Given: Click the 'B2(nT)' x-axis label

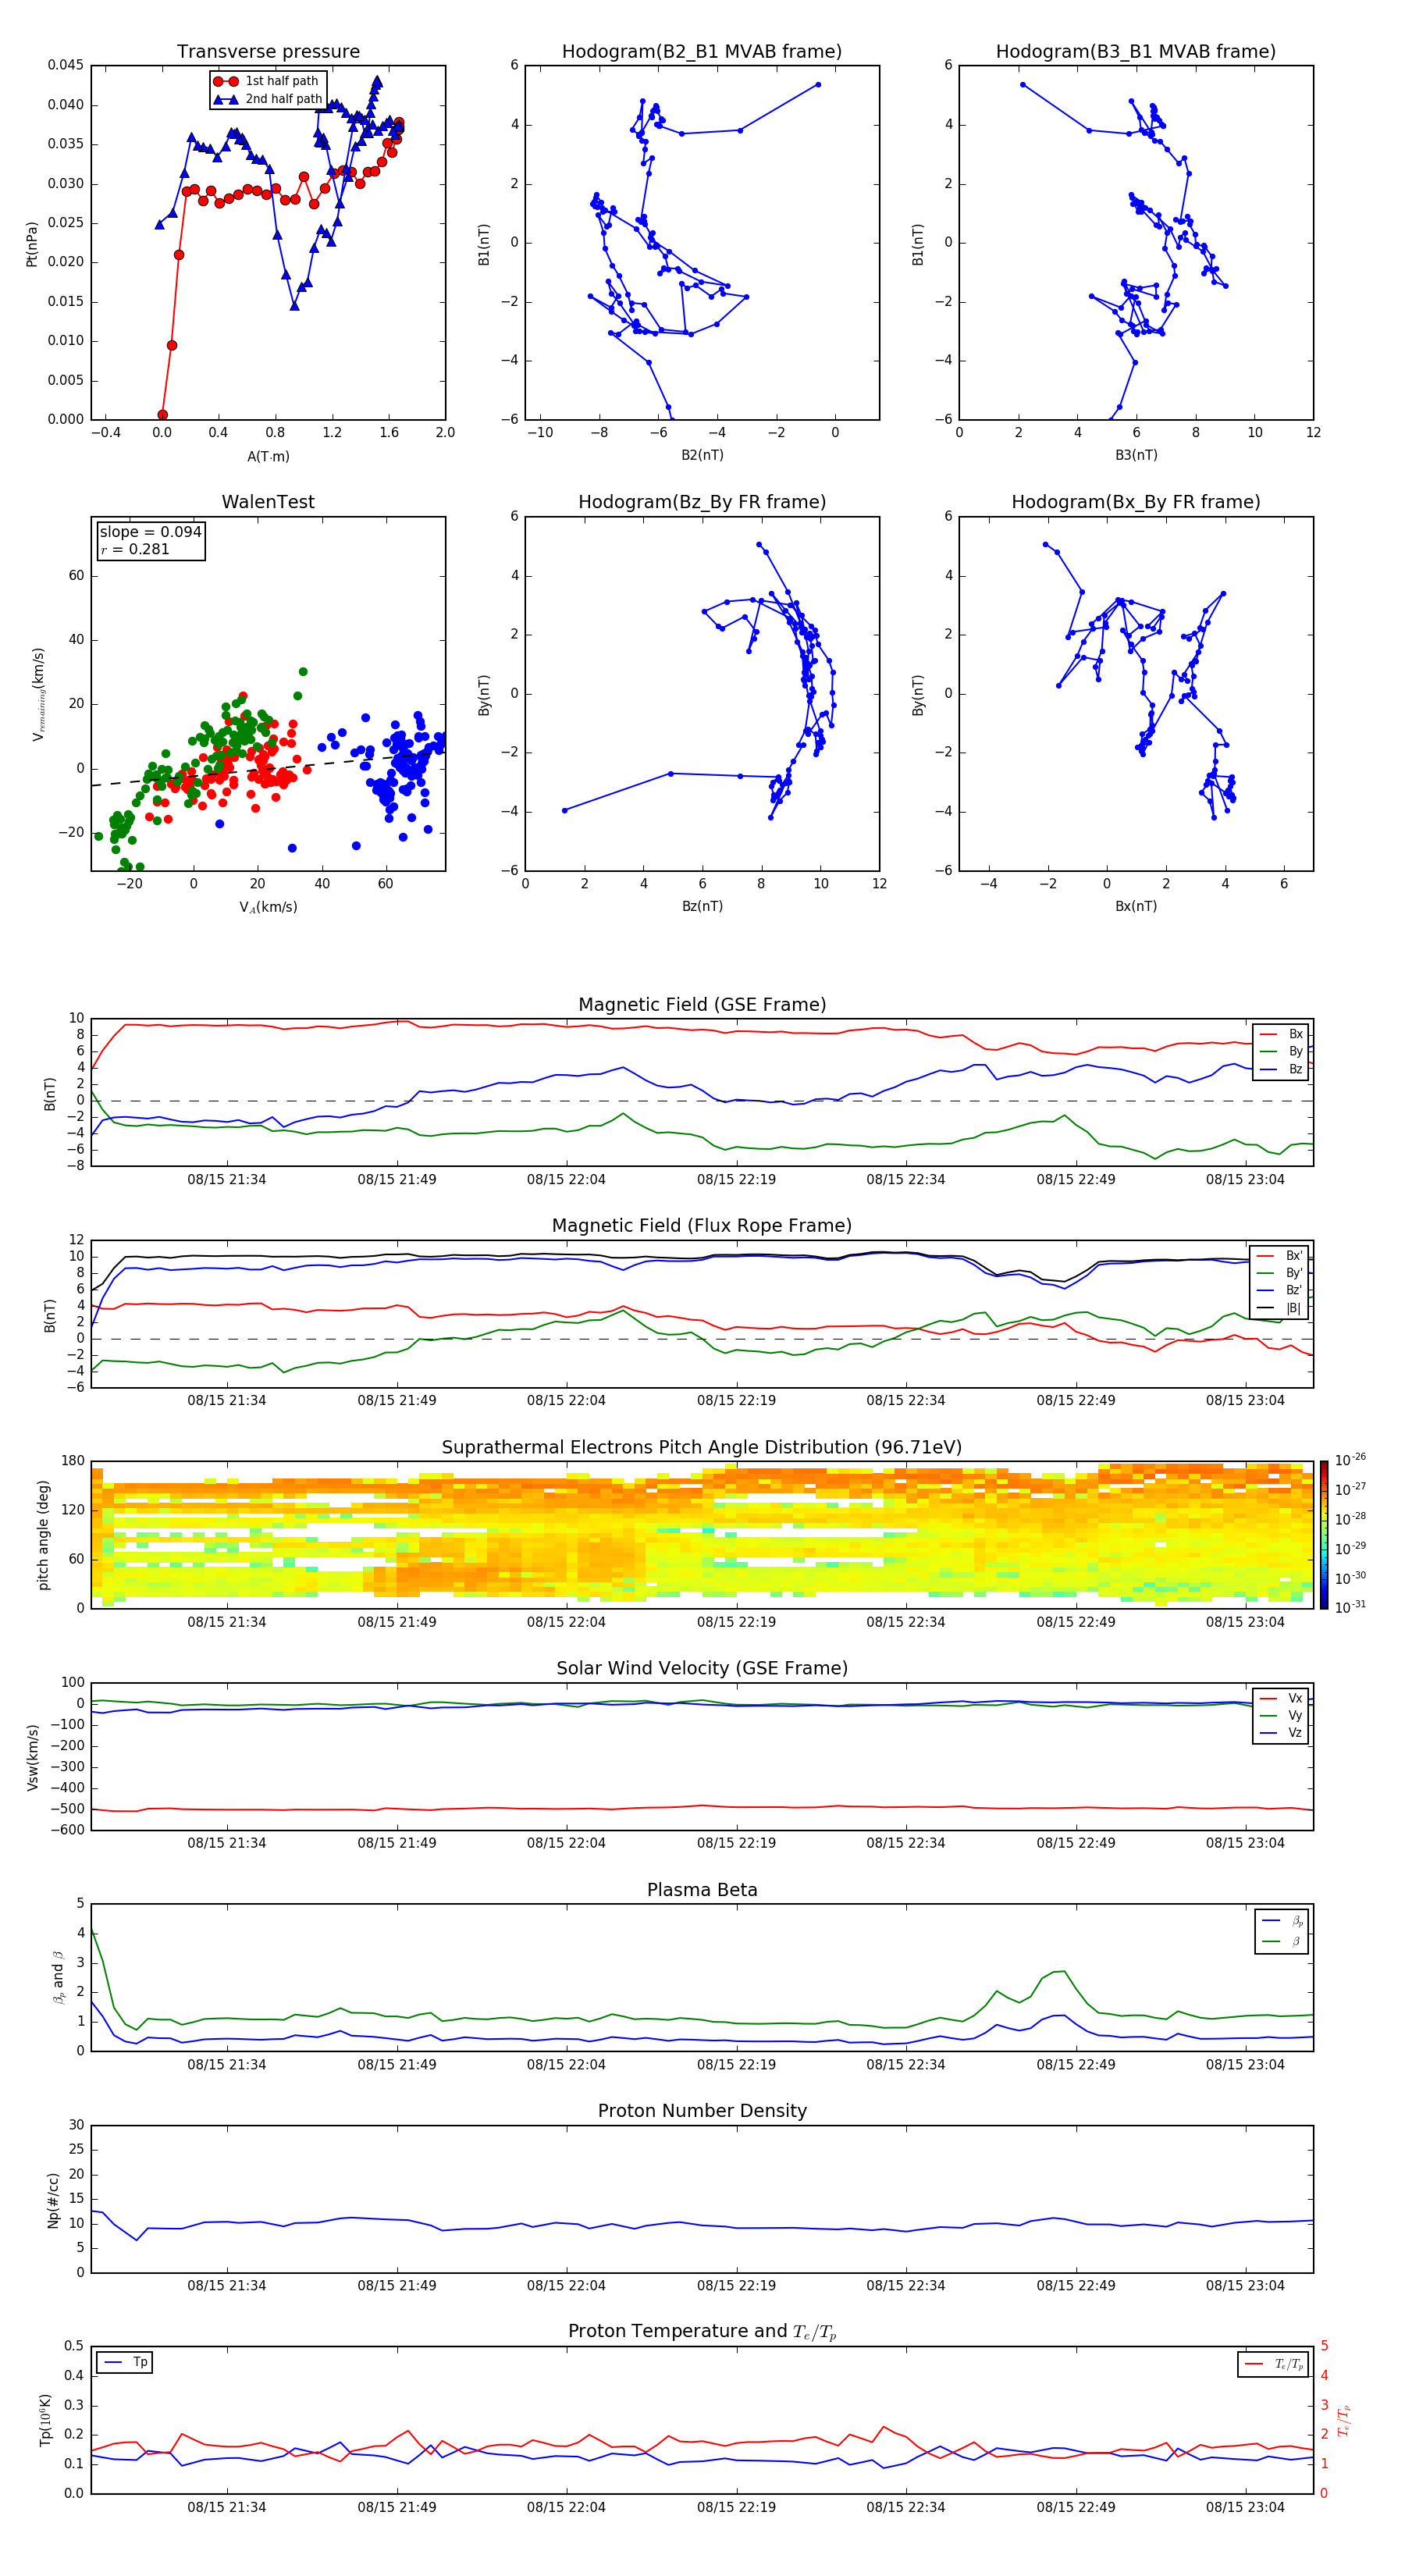Looking at the screenshot, I should point(702,455).
